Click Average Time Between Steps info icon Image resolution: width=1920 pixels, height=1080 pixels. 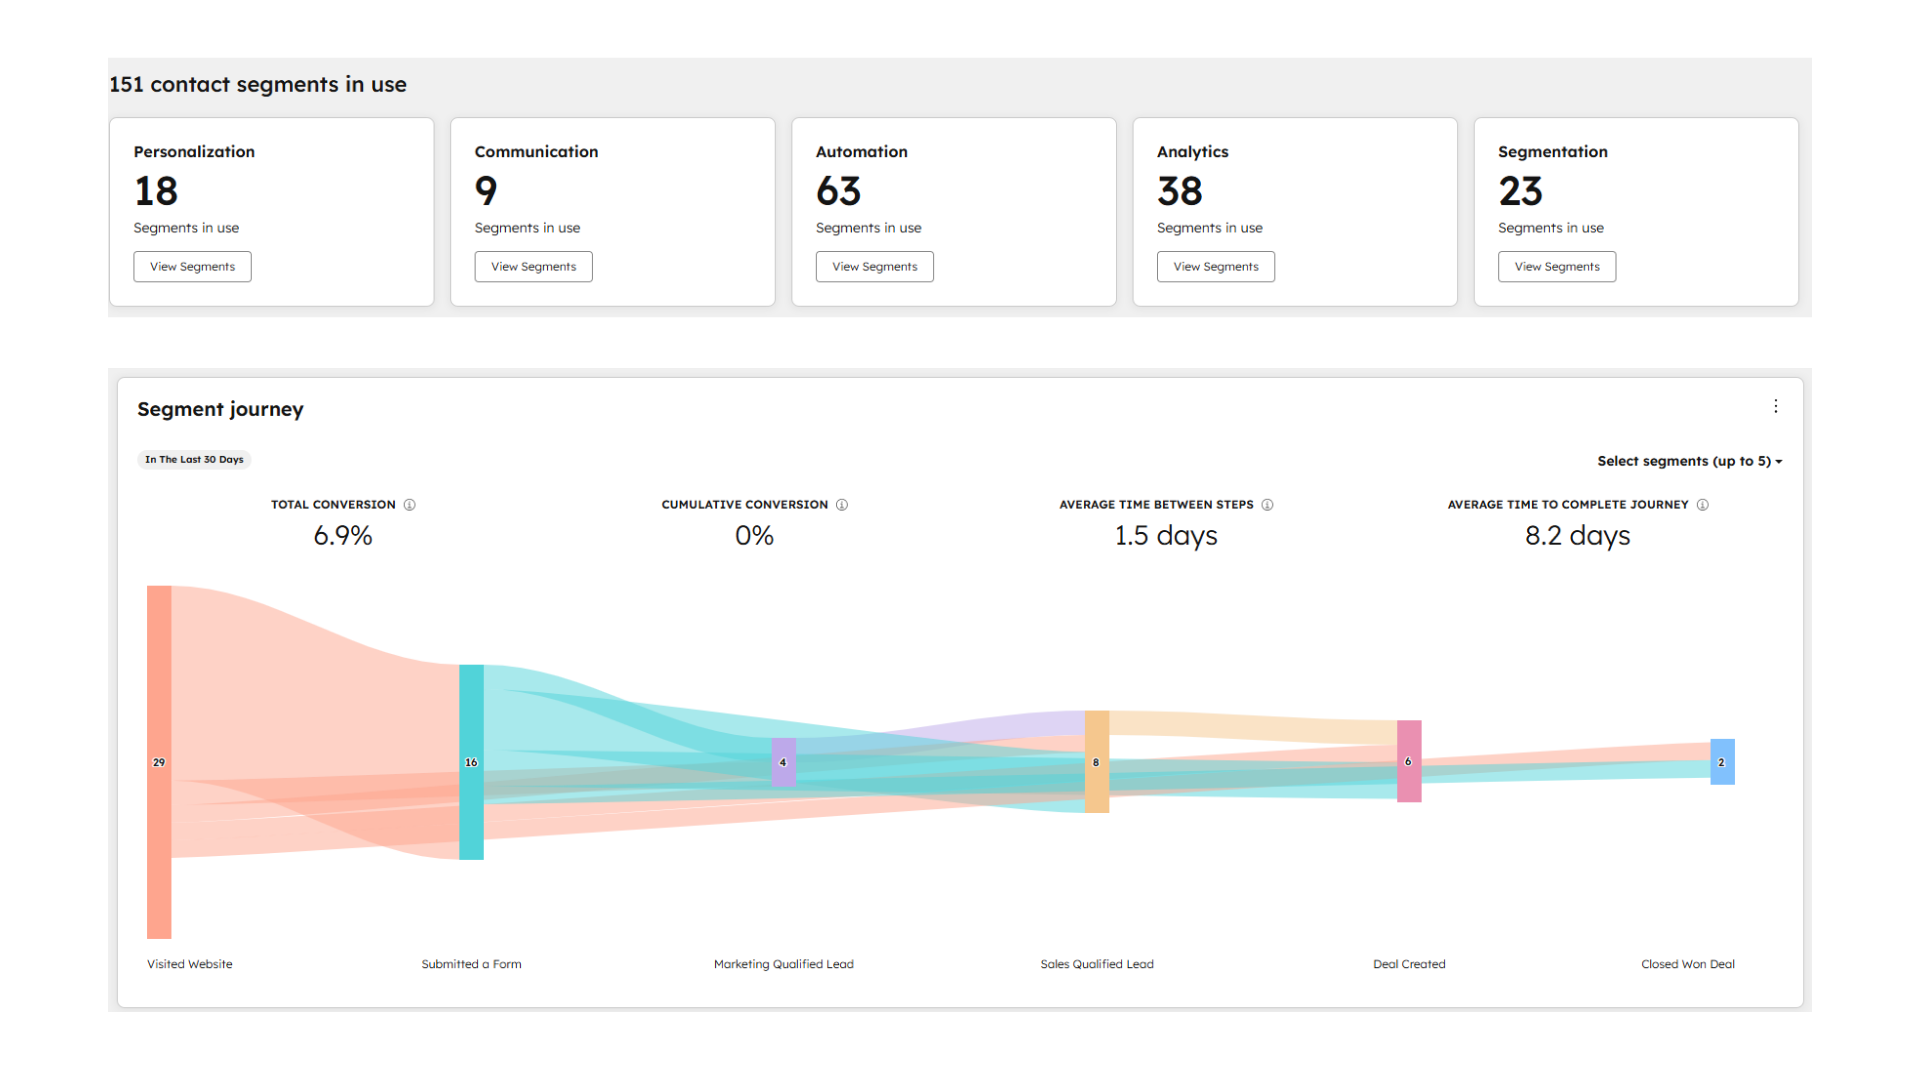[1267, 505]
